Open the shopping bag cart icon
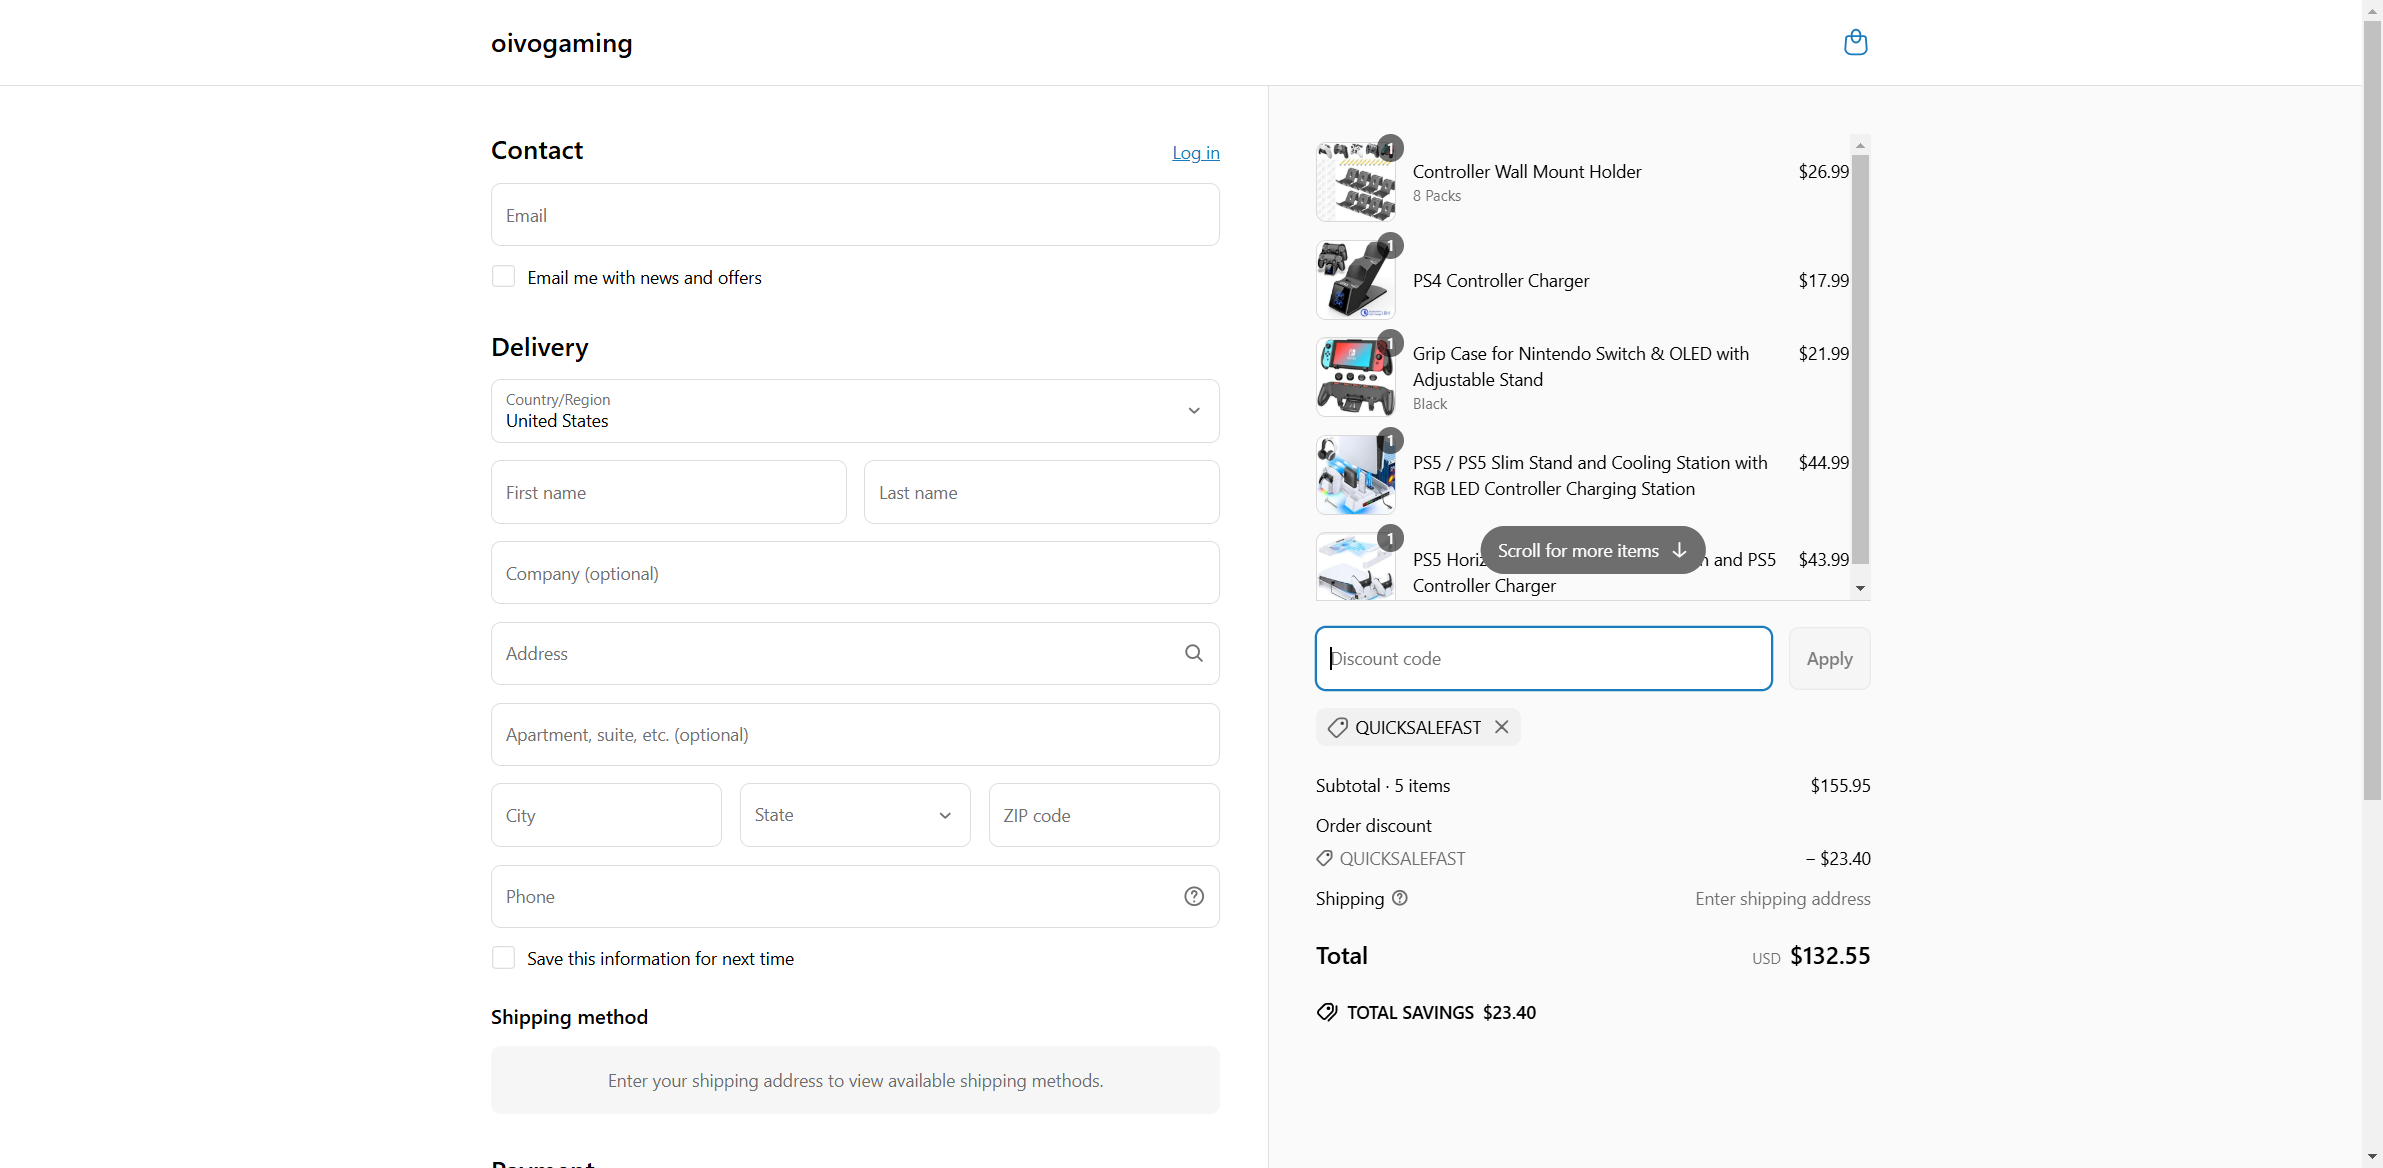 (1855, 42)
